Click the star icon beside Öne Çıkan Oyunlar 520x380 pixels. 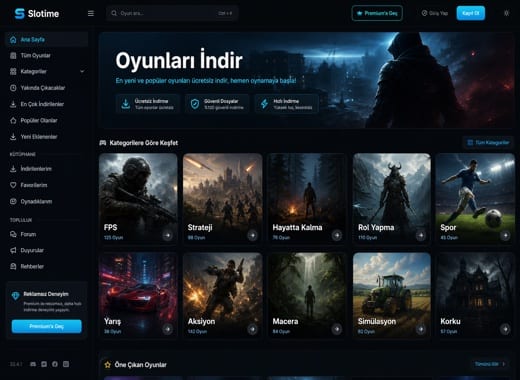click(107, 365)
